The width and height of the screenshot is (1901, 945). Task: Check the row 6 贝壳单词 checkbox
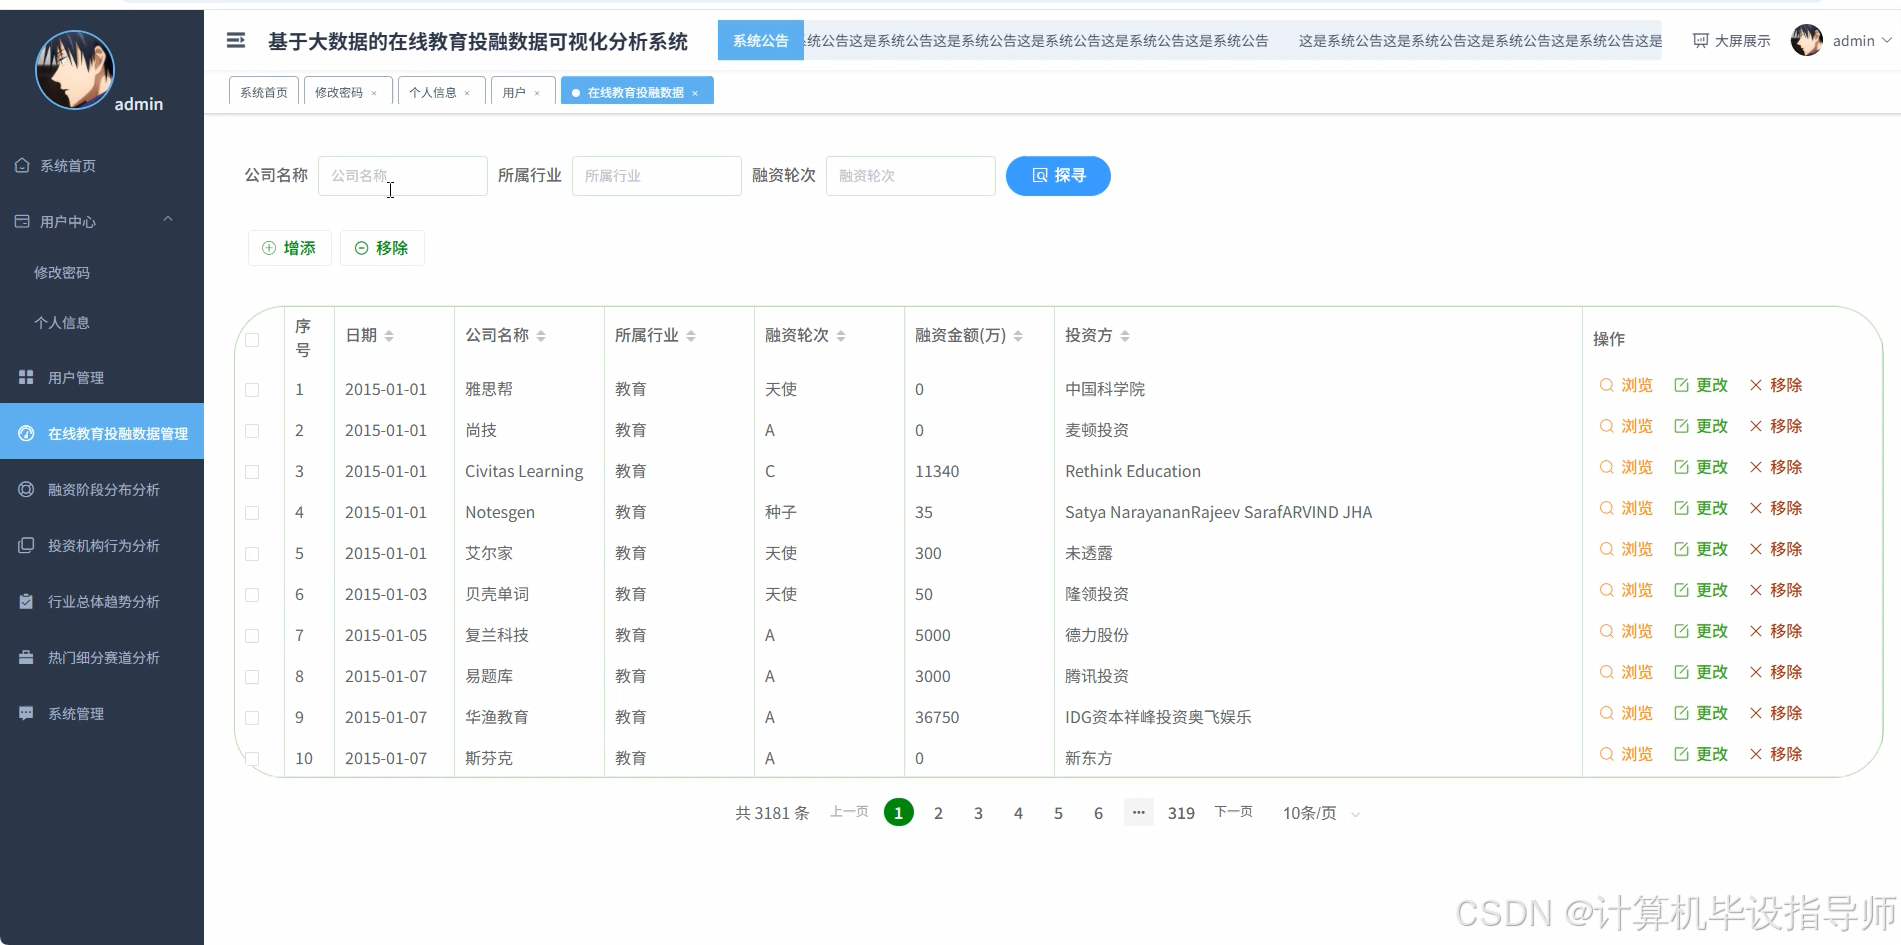252,595
